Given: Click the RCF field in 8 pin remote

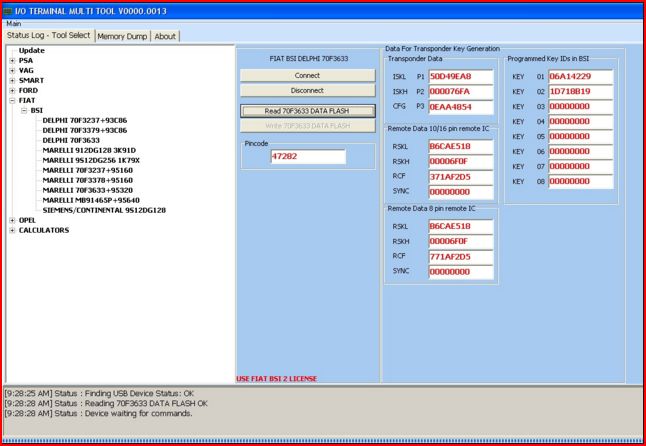Looking at the screenshot, I should [461, 257].
